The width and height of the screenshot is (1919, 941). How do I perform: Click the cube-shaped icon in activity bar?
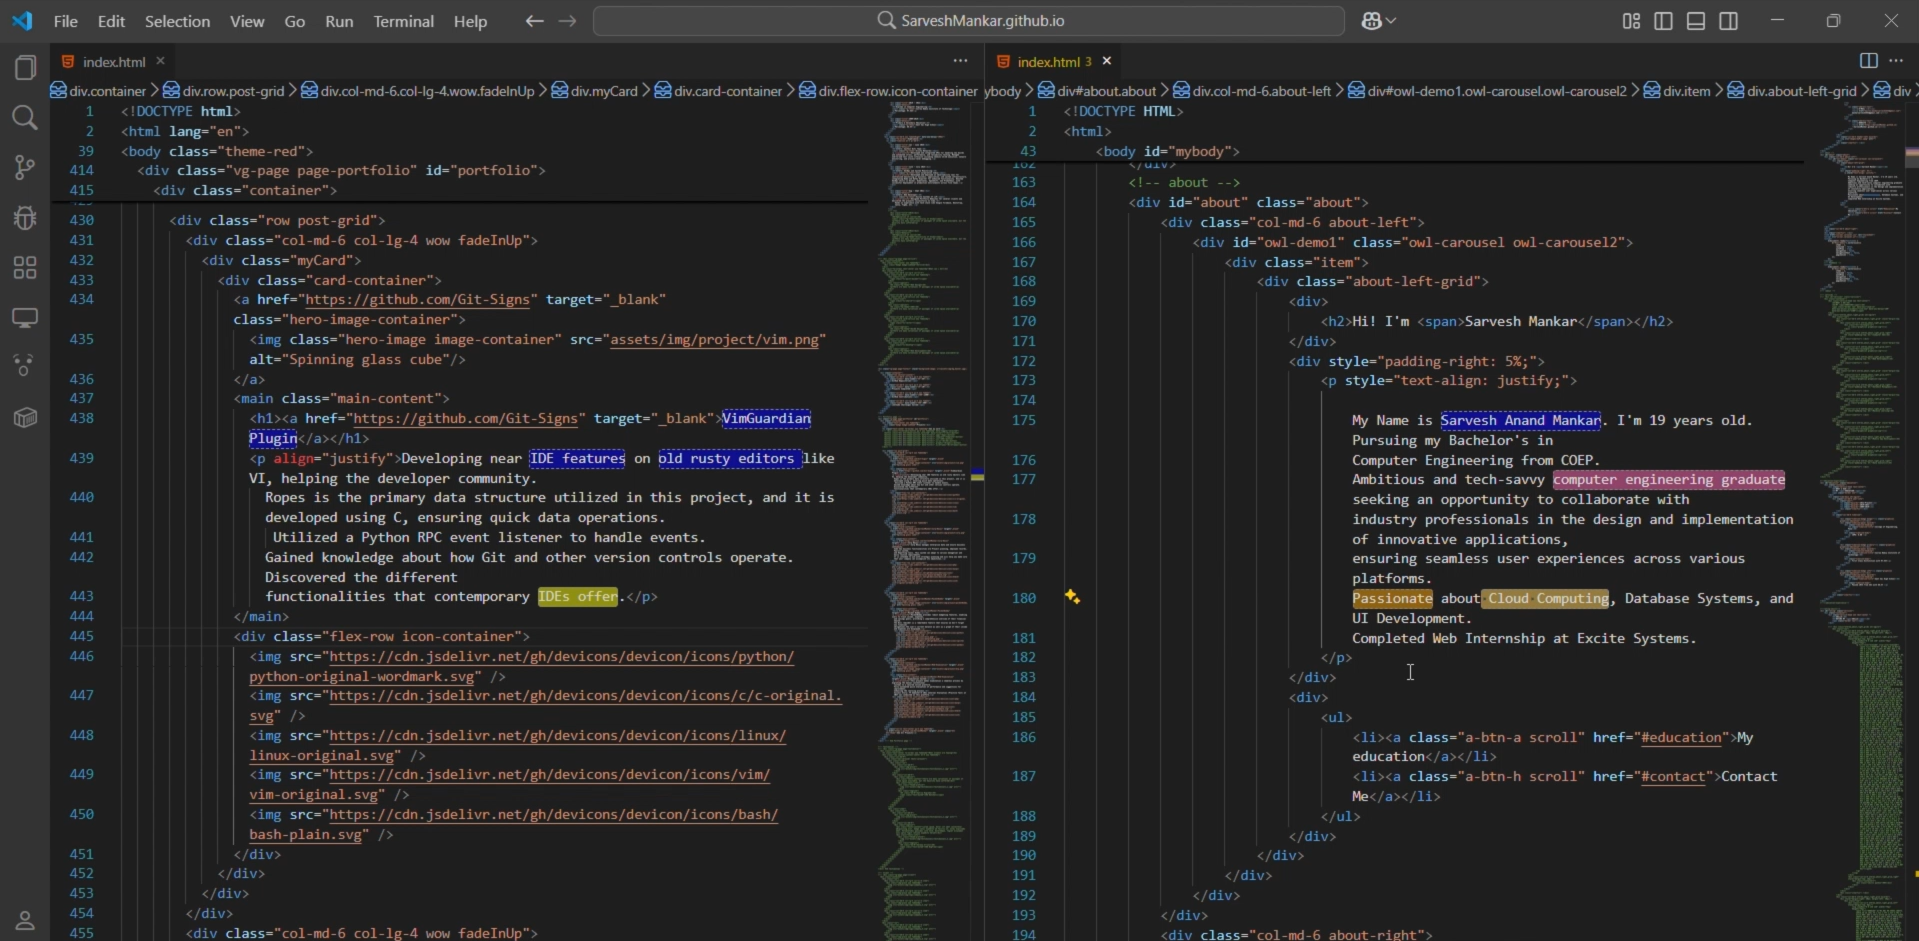25,417
